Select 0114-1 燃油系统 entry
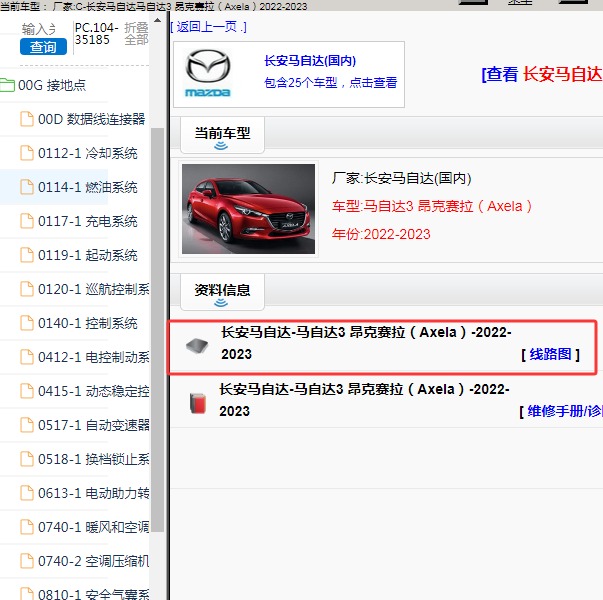This screenshot has height=600, width=603. pyautogui.click(x=88, y=187)
